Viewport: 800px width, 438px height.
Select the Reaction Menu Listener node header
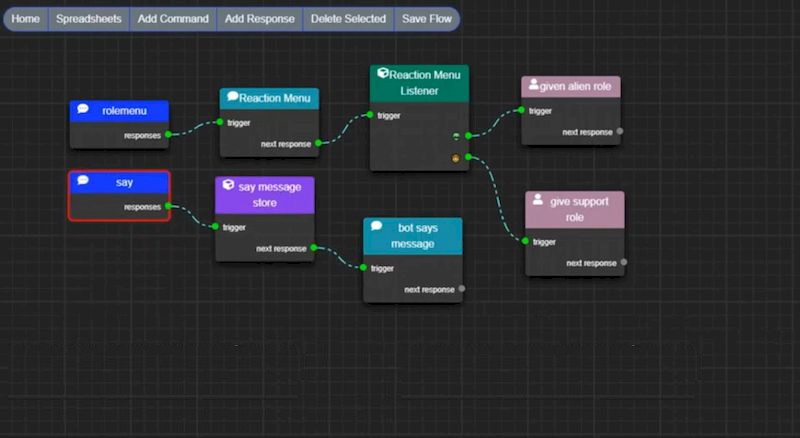(x=419, y=83)
